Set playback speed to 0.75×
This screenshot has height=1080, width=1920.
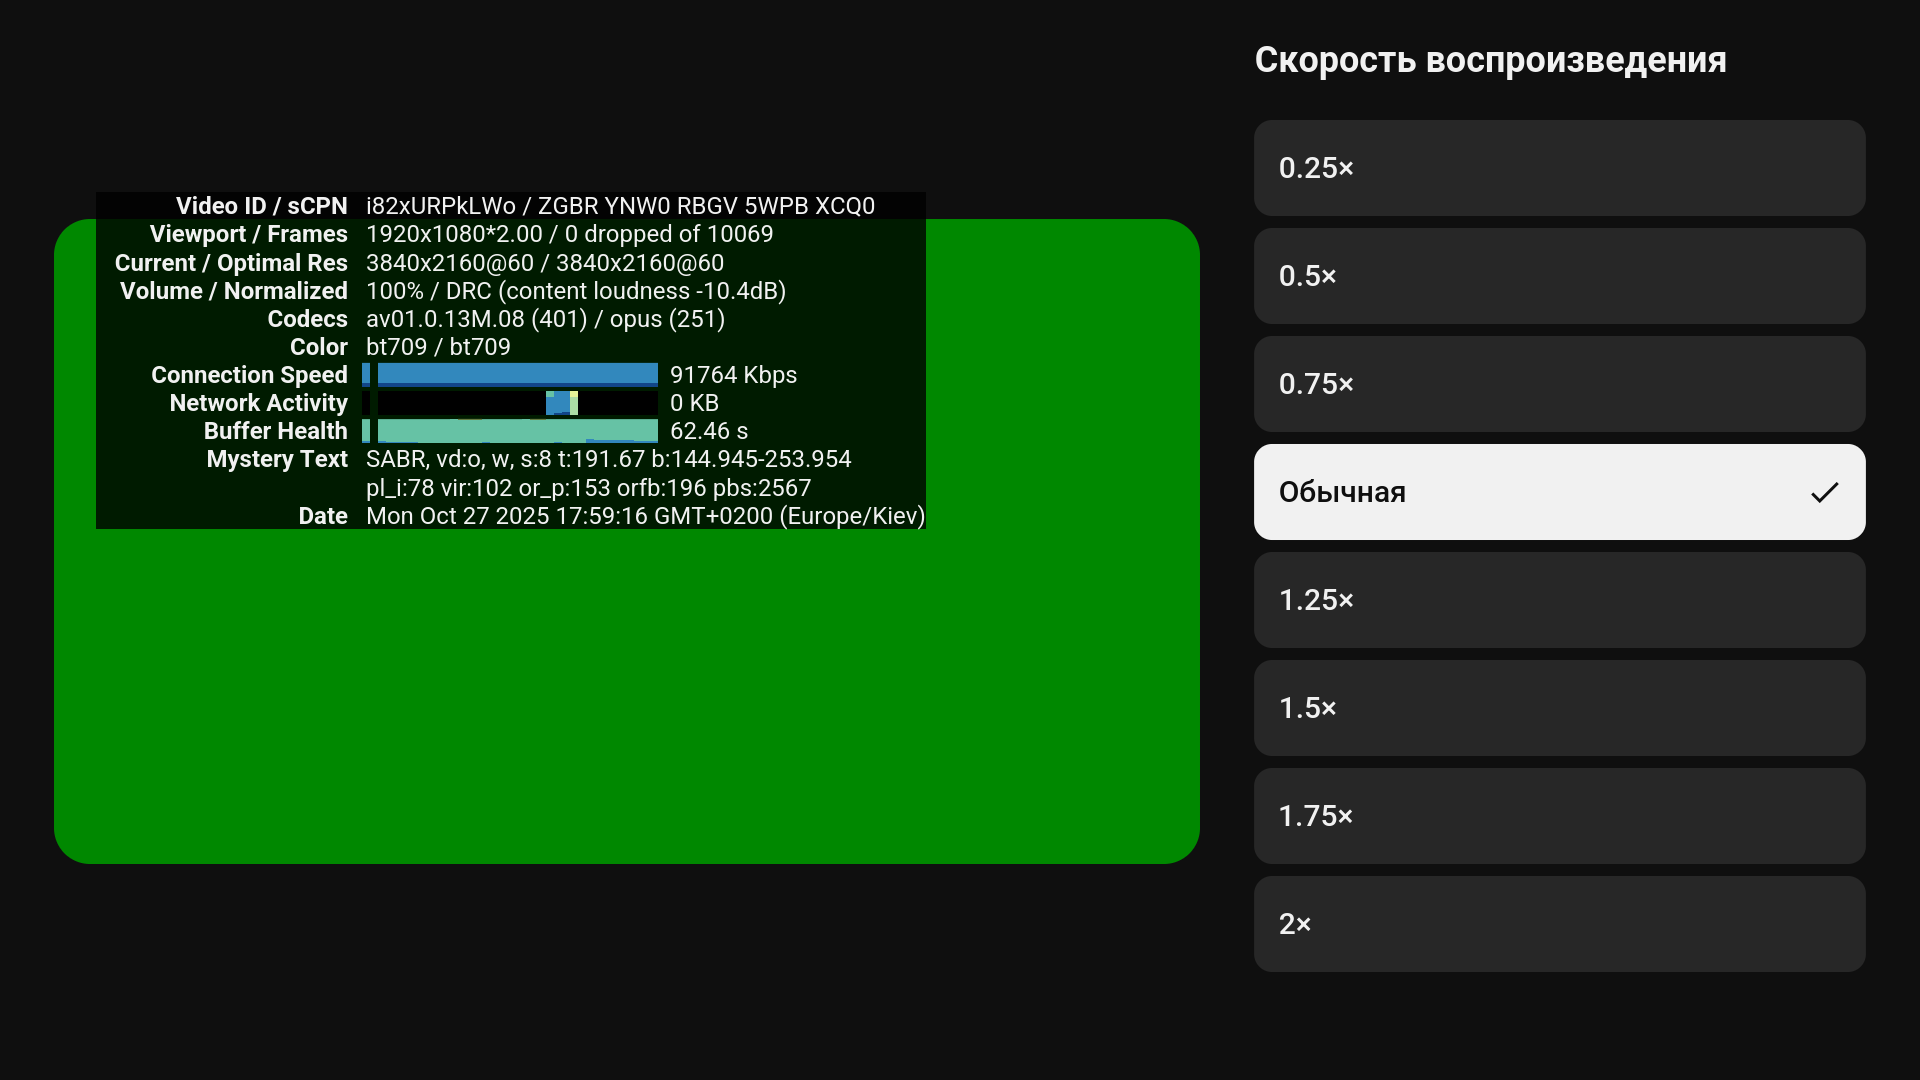tap(1559, 384)
